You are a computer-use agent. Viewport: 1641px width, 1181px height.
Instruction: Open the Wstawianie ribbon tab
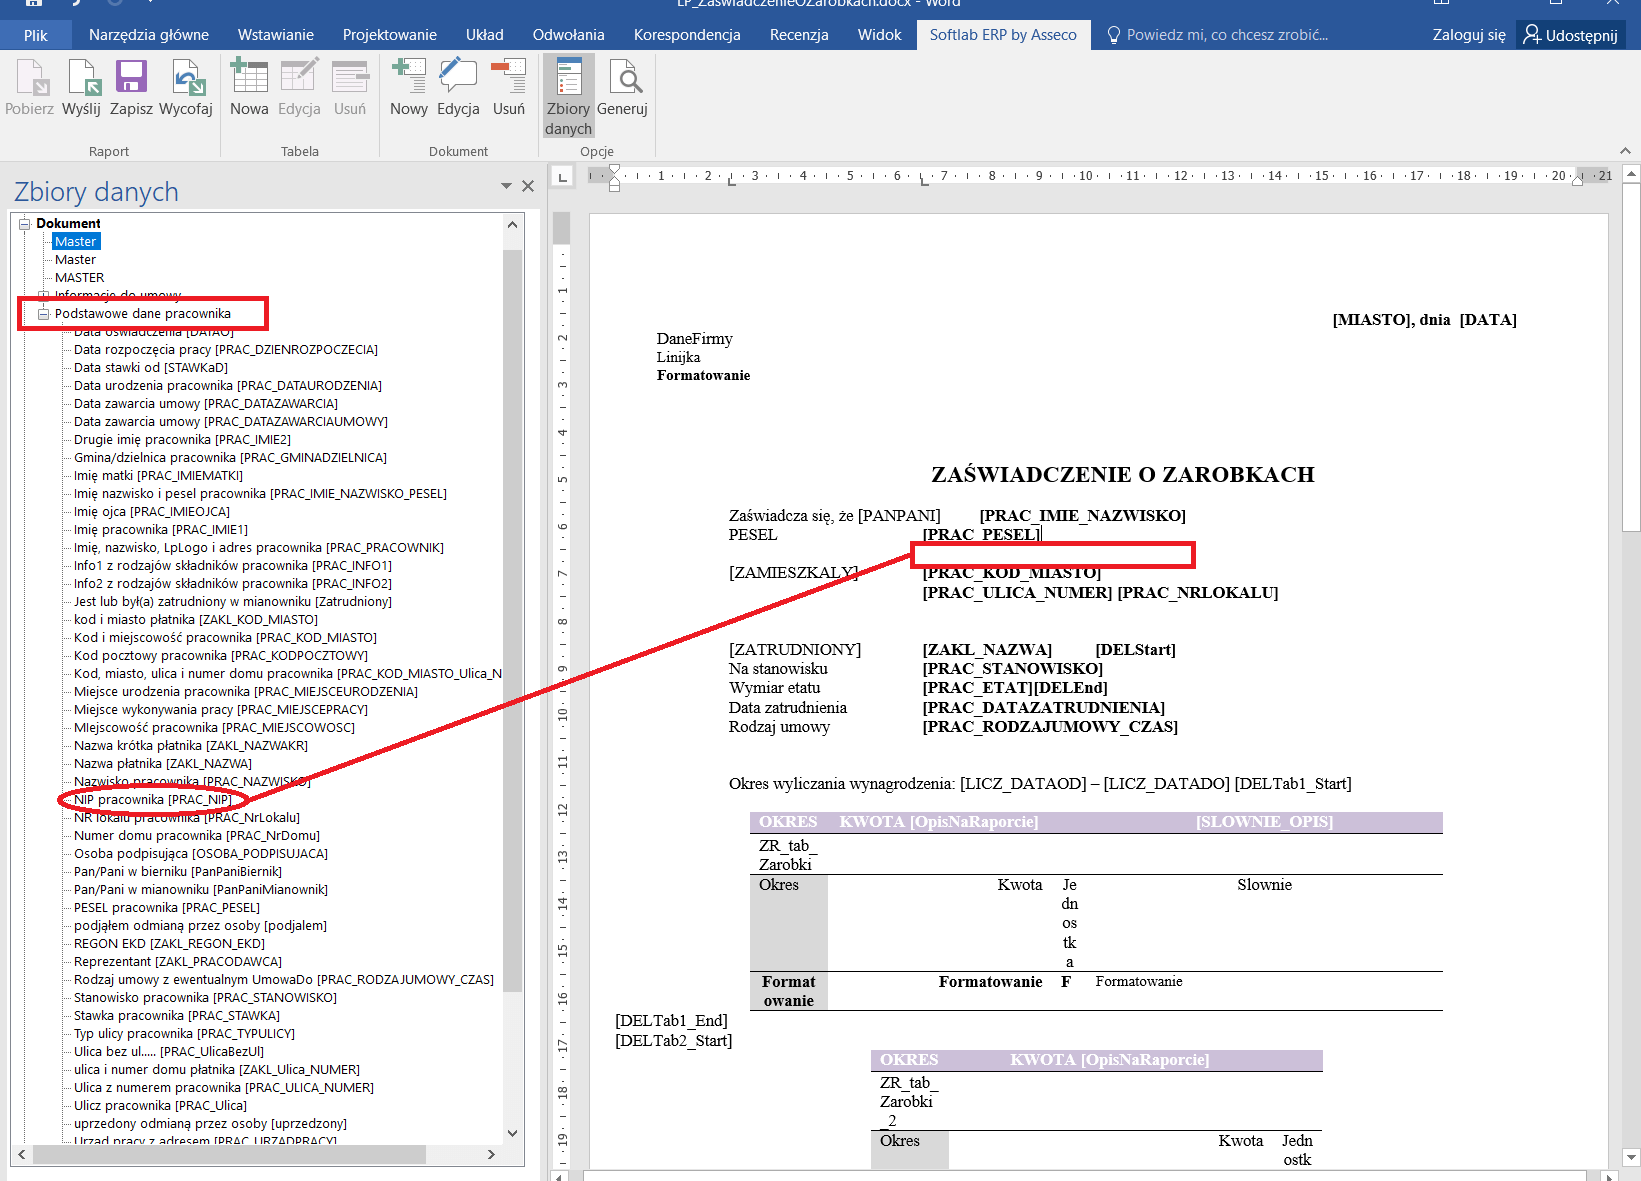click(275, 35)
